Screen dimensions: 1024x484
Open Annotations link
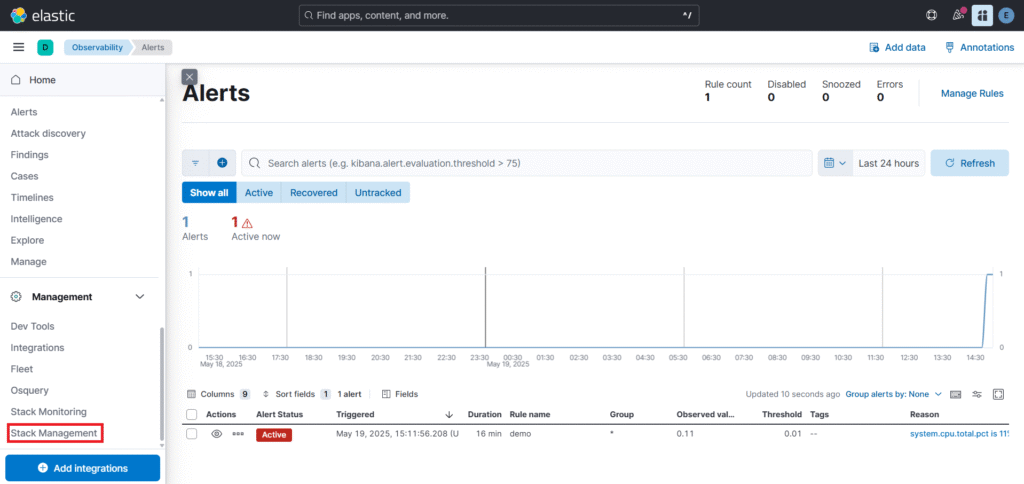[x=980, y=47]
